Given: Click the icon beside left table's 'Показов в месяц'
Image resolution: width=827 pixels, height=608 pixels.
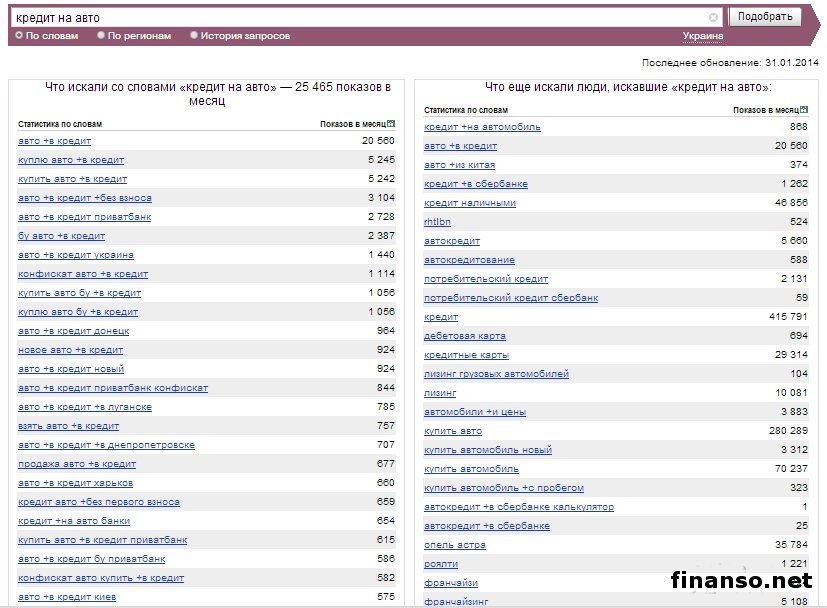Looking at the screenshot, I should [x=391, y=124].
